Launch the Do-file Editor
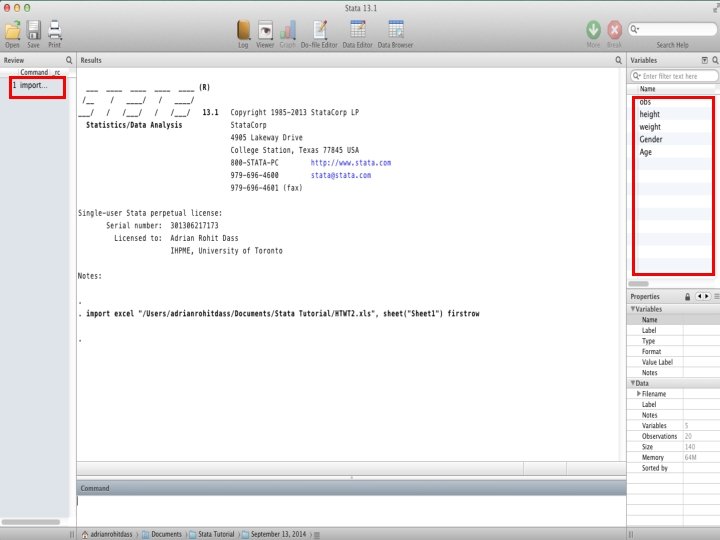This screenshot has width=720, height=540. [320, 31]
